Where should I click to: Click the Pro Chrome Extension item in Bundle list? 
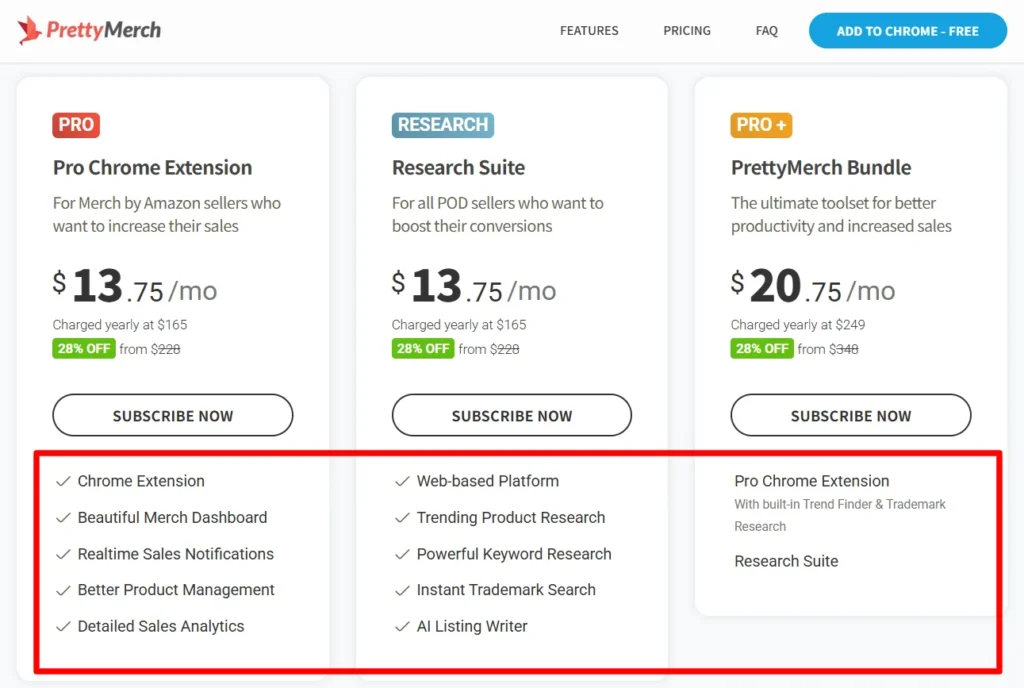811,481
